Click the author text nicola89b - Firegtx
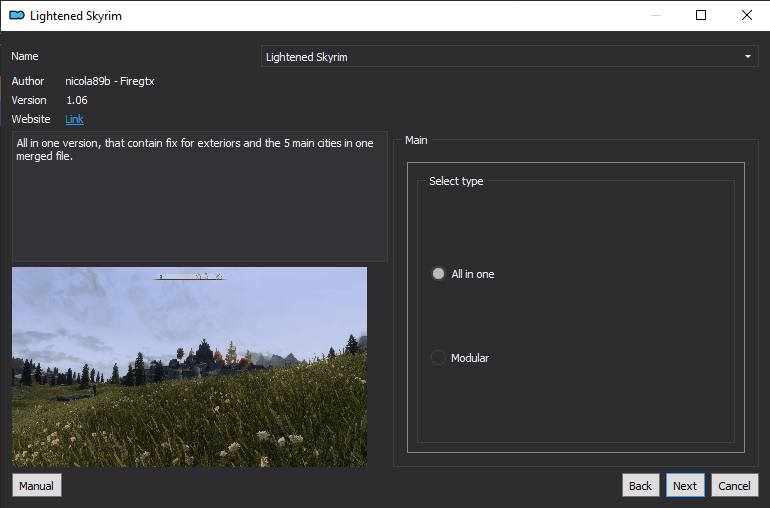The width and height of the screenshot is (770, 508). (x=110, y=81)
